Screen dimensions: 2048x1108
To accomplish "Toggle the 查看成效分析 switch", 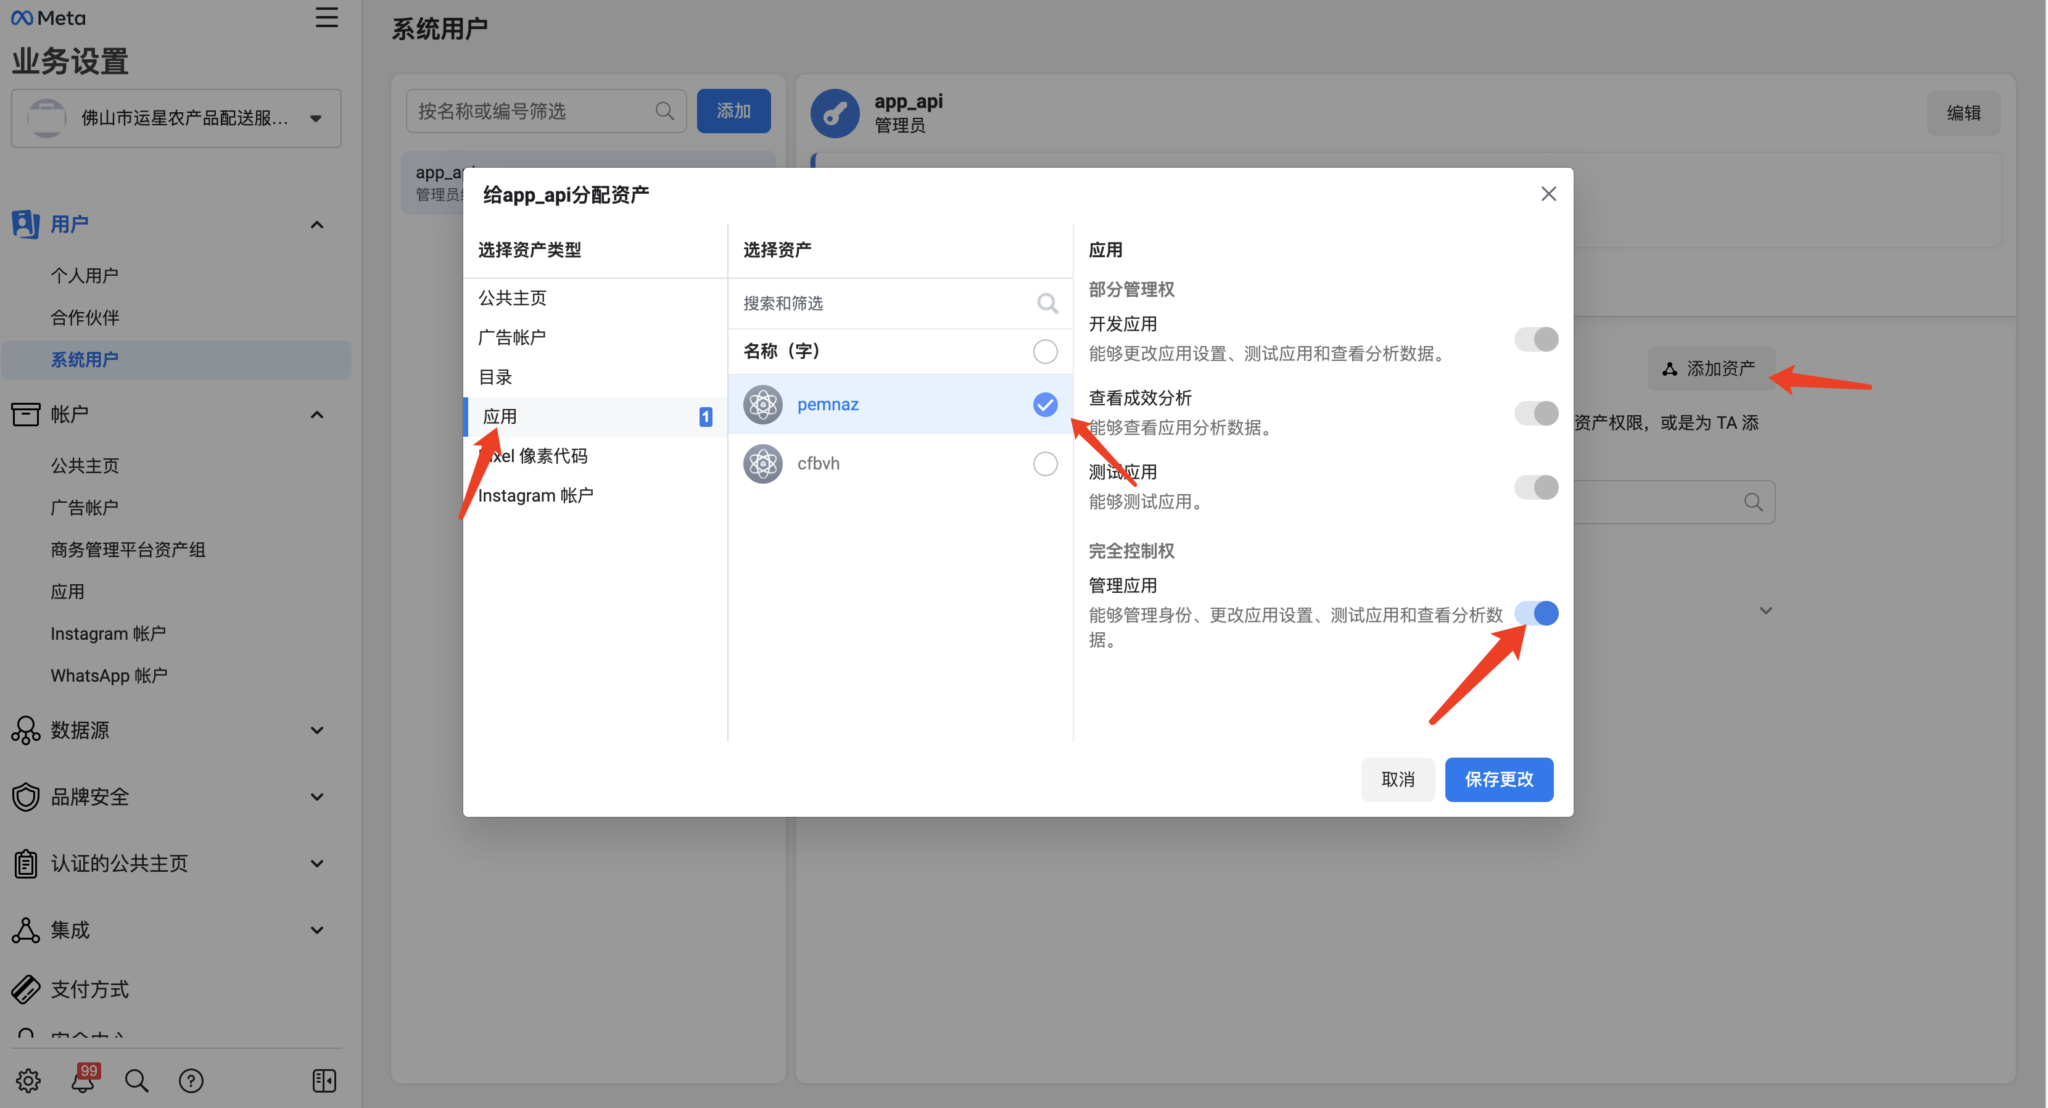I will tap(1536, 414).
